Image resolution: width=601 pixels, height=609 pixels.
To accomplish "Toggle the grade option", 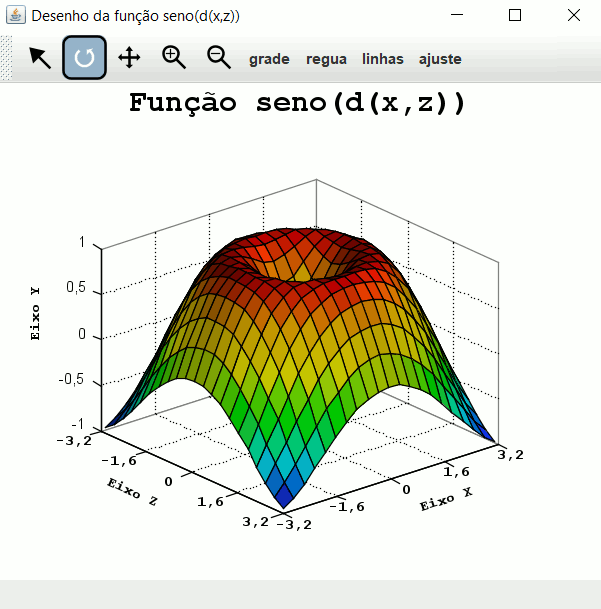I will tap(269, 59).
